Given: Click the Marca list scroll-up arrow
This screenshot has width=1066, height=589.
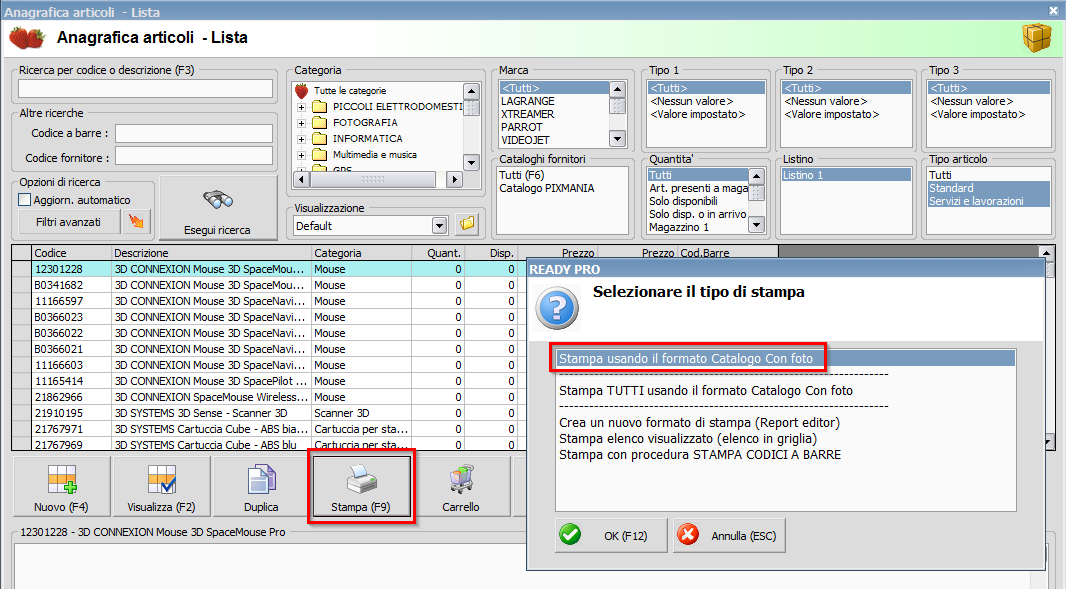Looking at the screenshot, I should tap(617, 89).
